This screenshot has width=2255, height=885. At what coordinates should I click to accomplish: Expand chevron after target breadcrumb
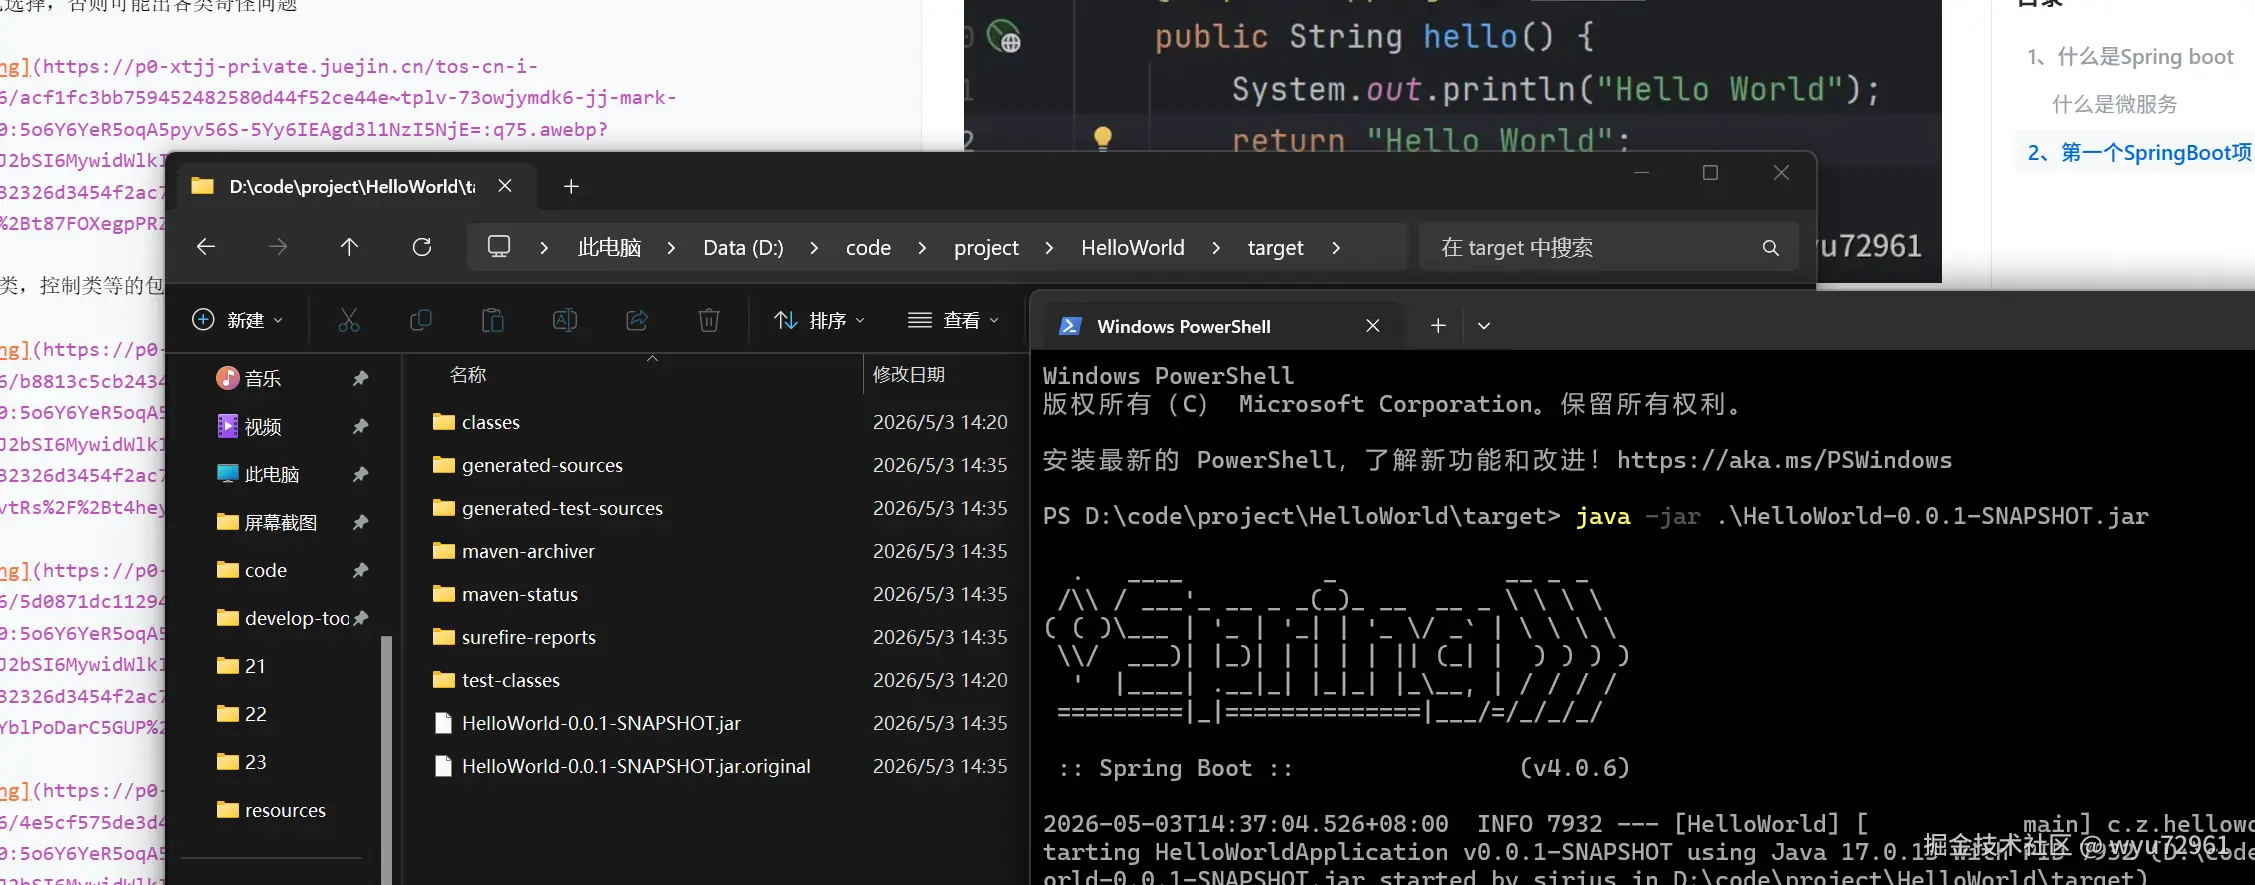coord(1336,248)
